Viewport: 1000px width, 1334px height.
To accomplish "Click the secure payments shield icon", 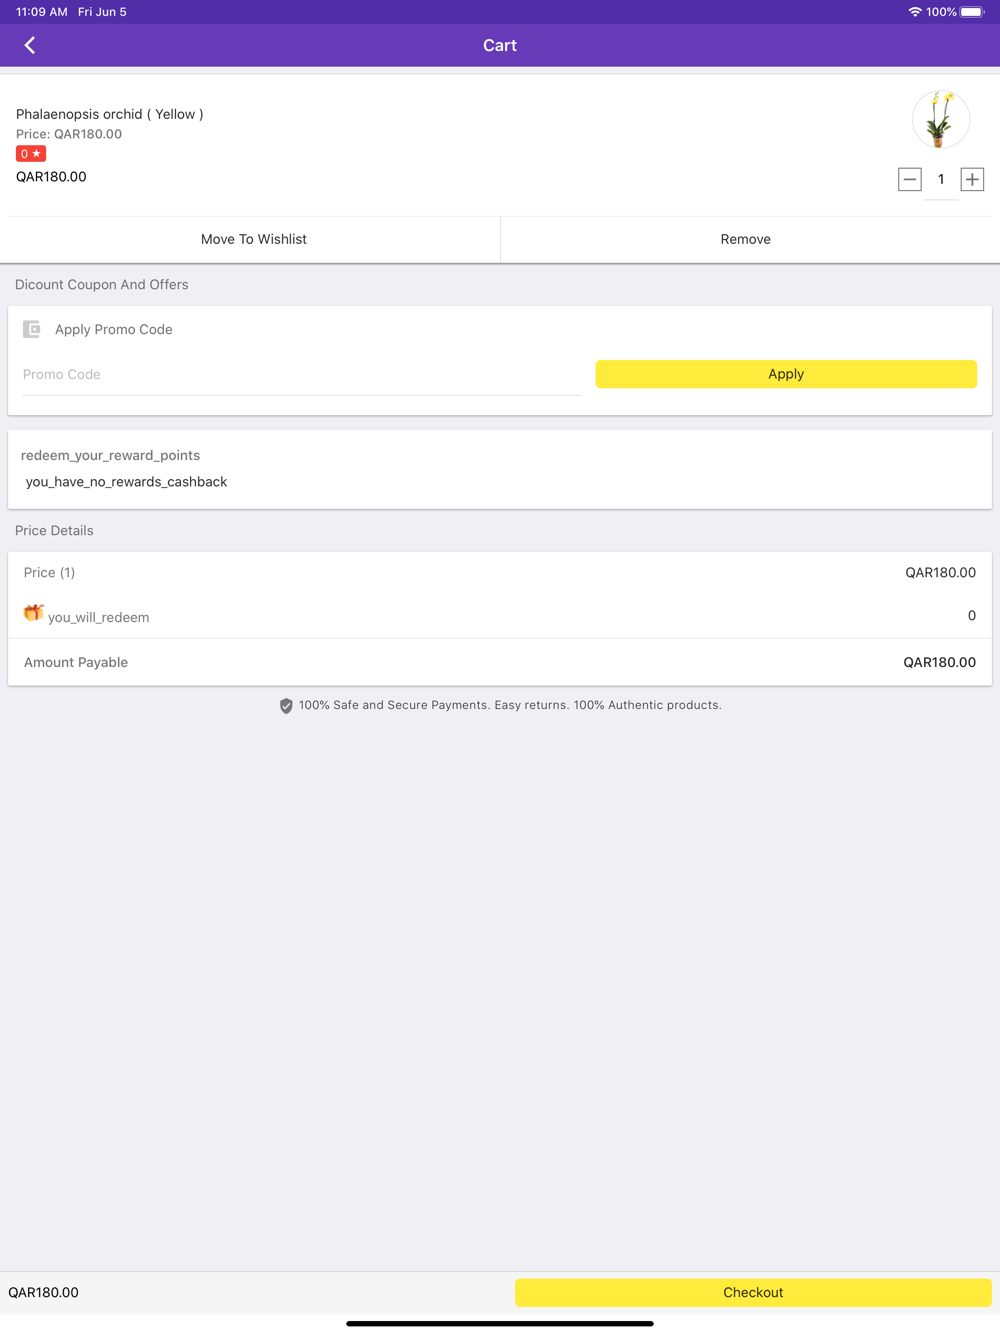I will pyautogui.click(x=286, y=706).
